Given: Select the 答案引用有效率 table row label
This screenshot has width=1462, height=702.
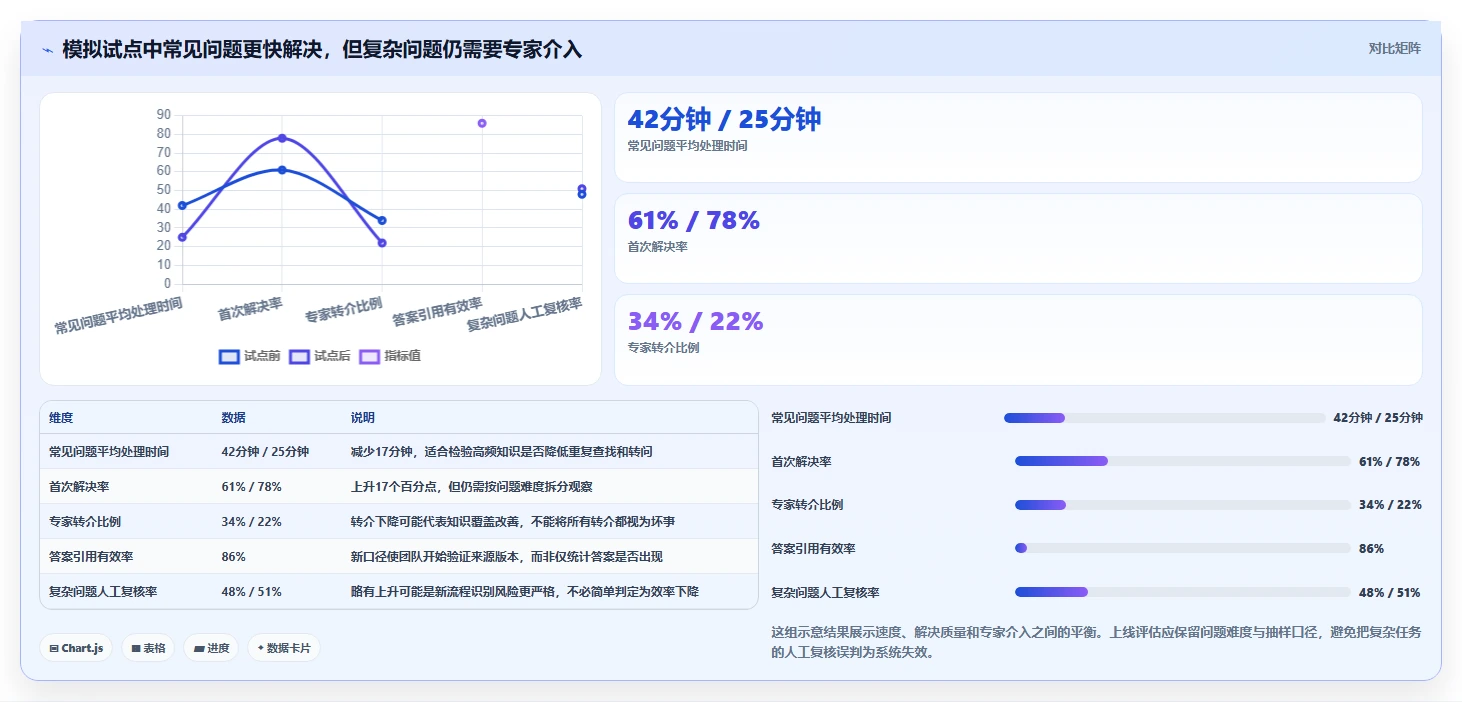Looking at the screenshot, I should tap(91, 557).
